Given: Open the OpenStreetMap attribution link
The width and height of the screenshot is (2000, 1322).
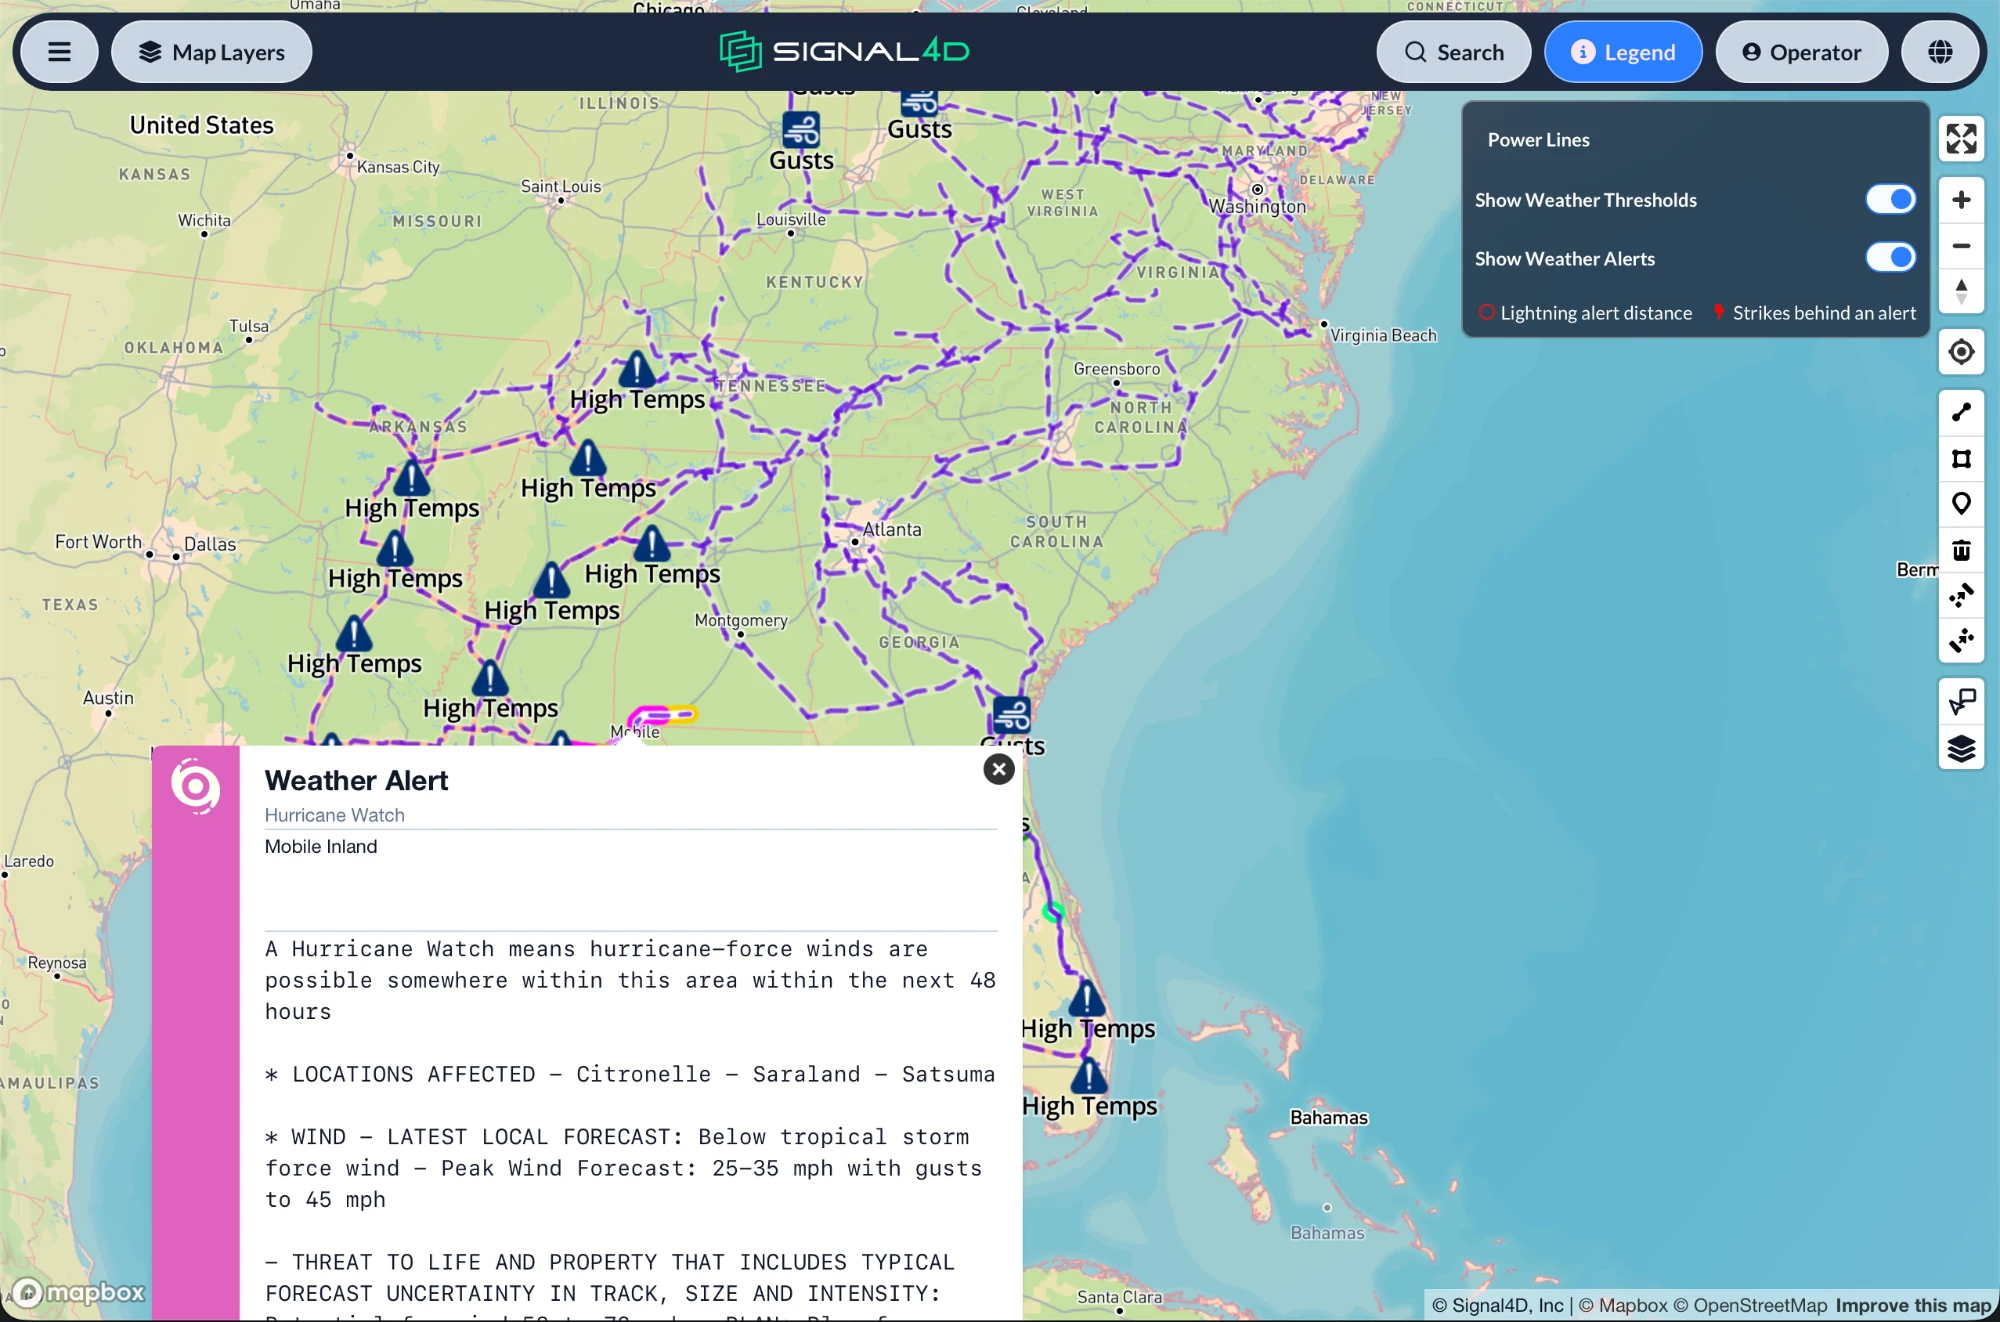Looking at the screenshot, I should tap(1750, 1305).
